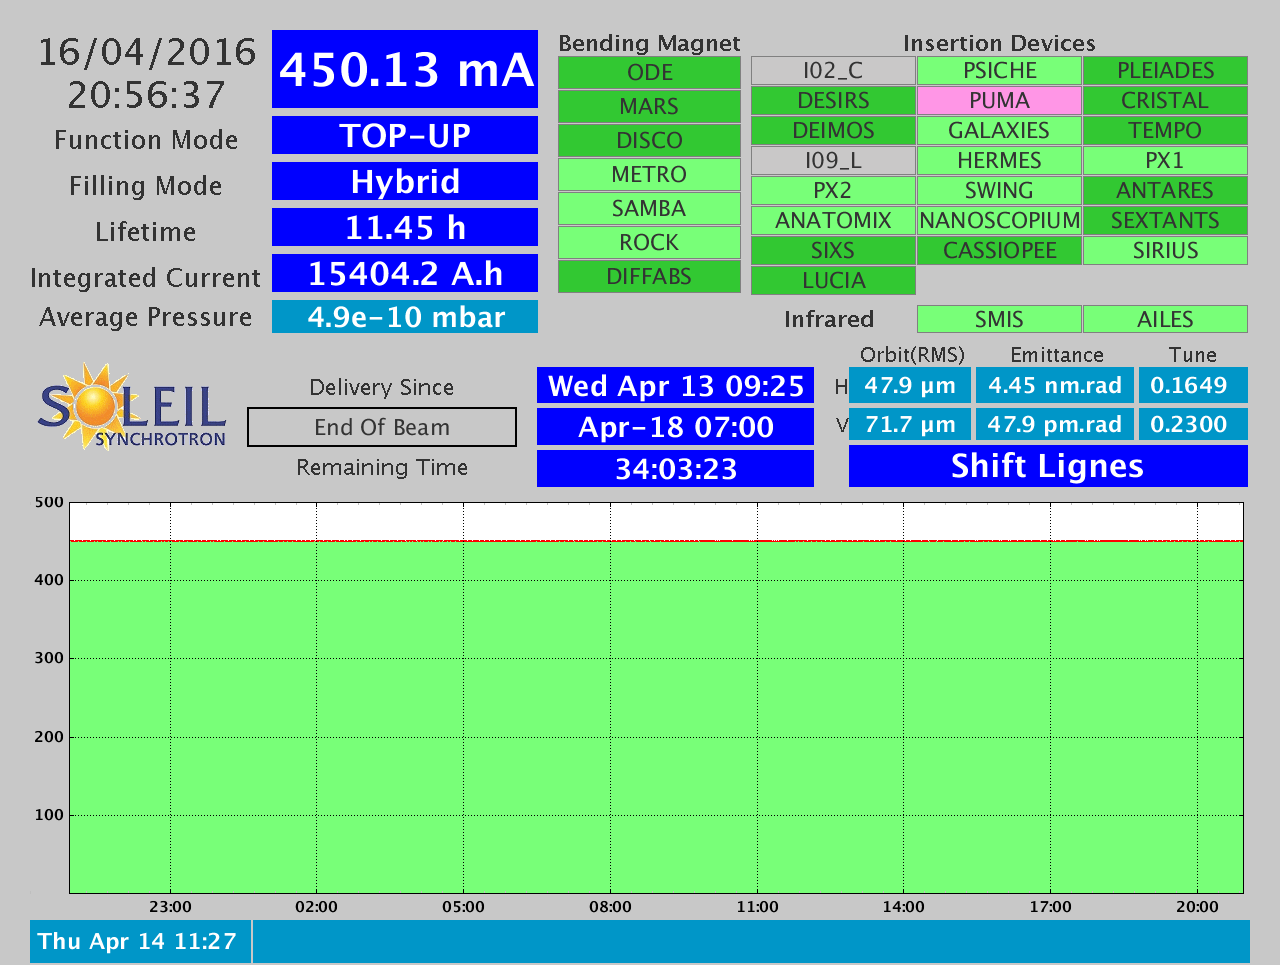Select the DIFFABS beamline box
Image resolution: width=1280 pixels, height=965 pixels.
(x=649, y=277)
